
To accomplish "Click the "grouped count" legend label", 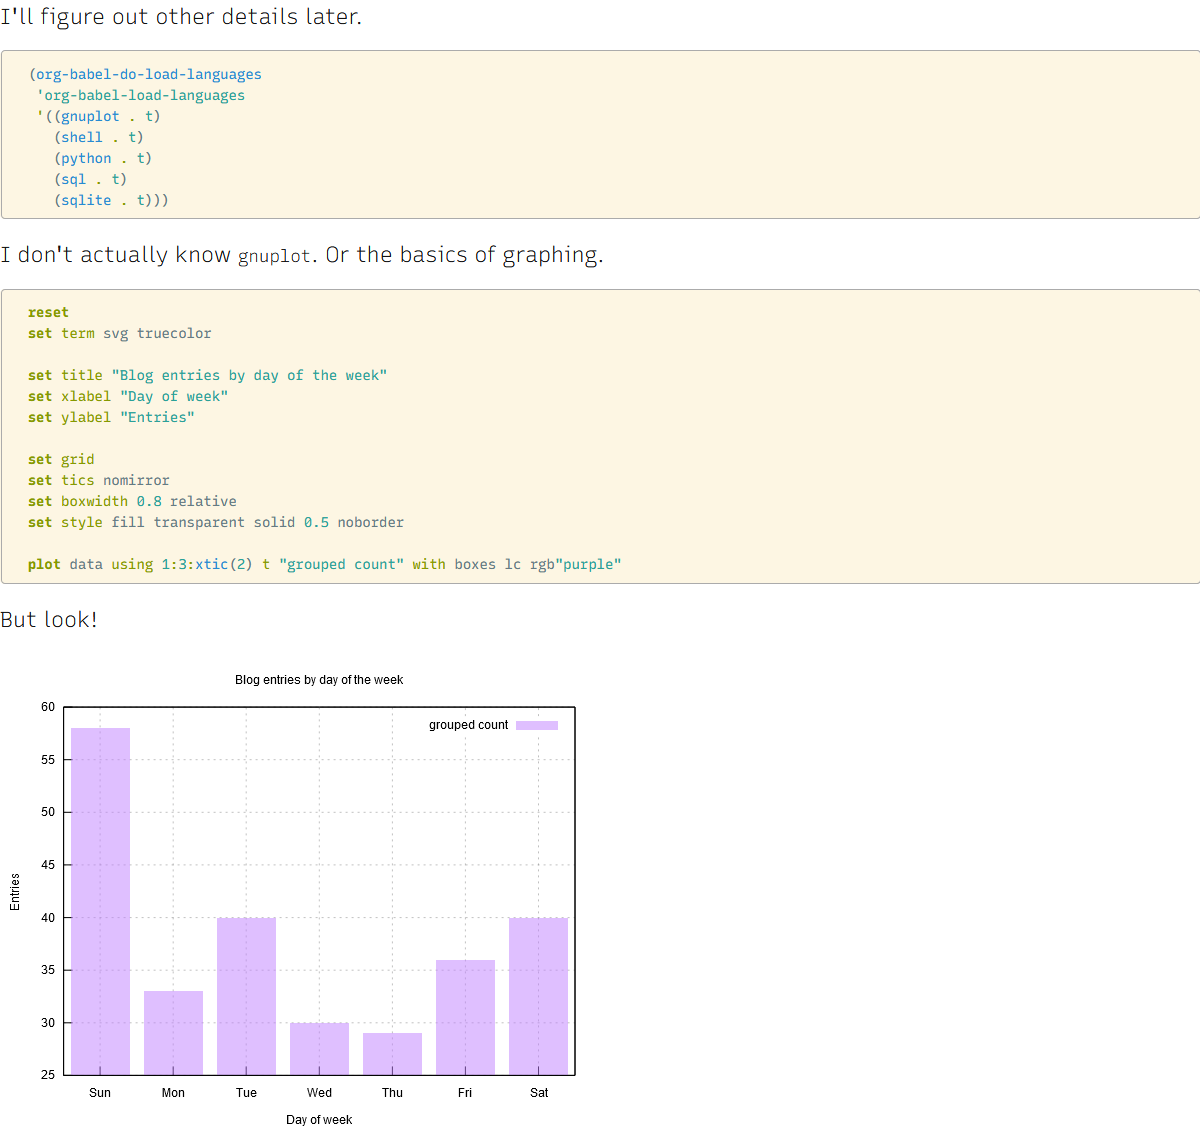I will pos(468,725).
